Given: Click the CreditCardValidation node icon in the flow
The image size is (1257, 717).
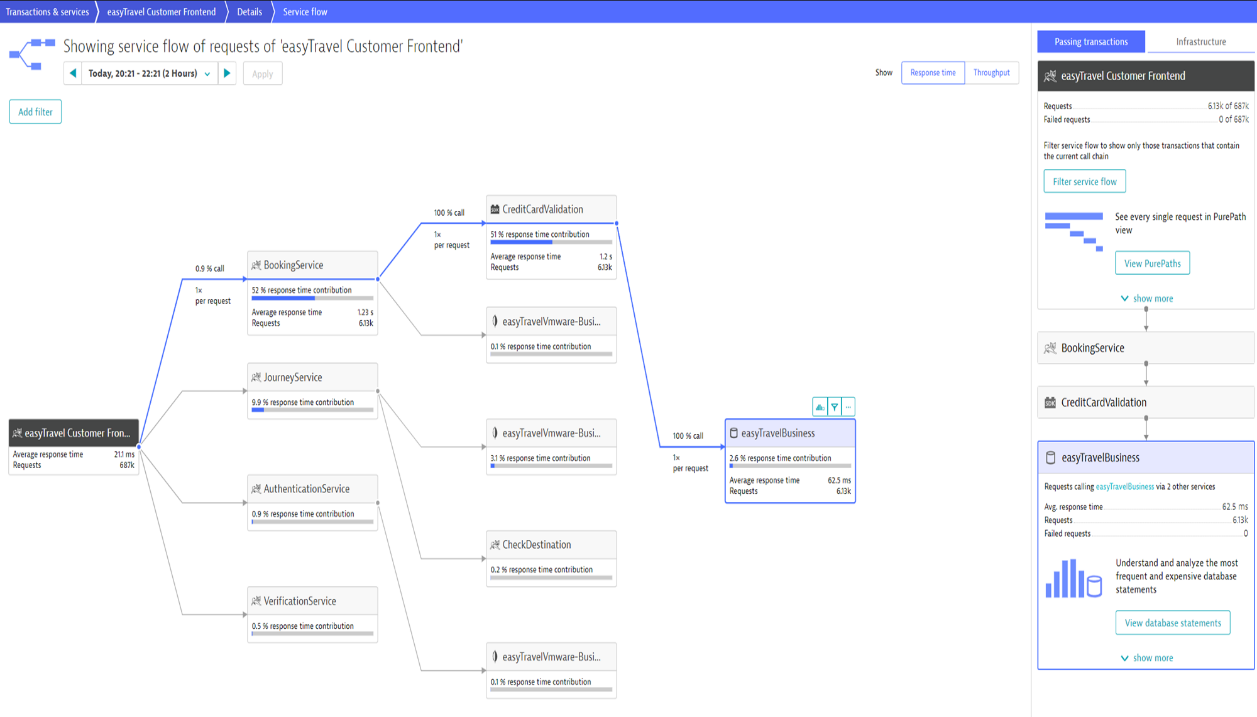Looking at the screenshot, I should pyautogui.click(x=495, y=209).
